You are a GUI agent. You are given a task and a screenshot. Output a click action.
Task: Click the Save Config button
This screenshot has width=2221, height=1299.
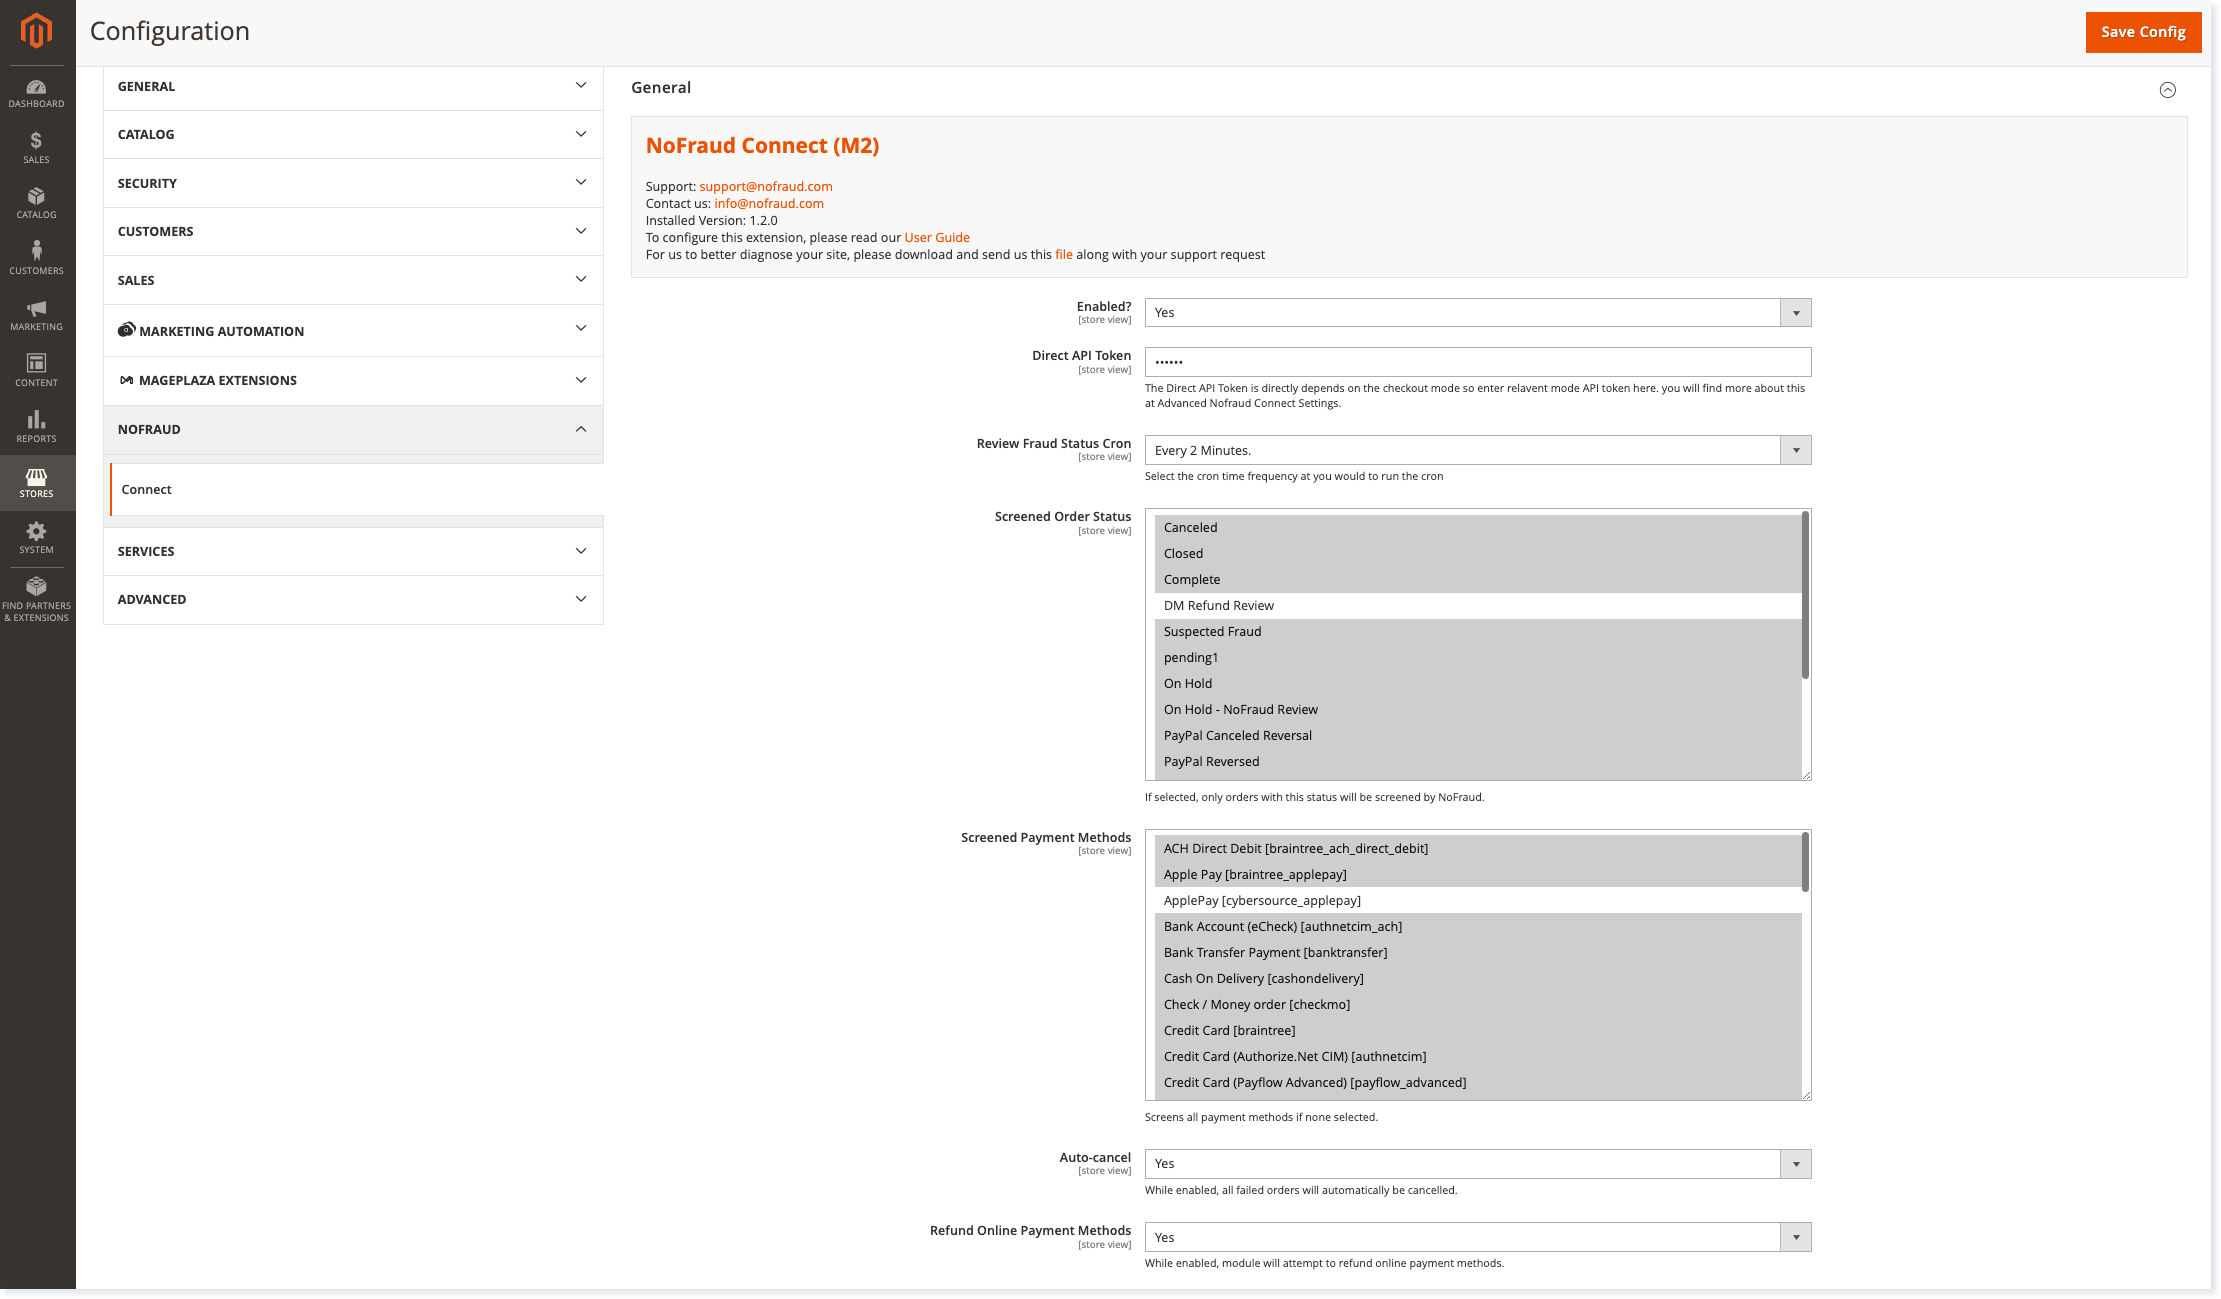[2143, 31]
